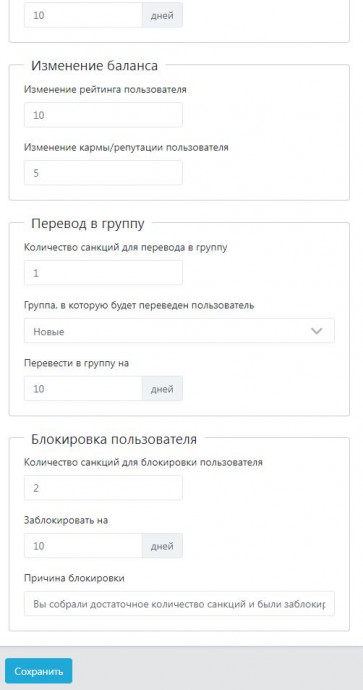This screenshot has width=363, height=690.
Task: Click the days field at the top of the page
Action: pyautogui.click(x=83, y=15)
